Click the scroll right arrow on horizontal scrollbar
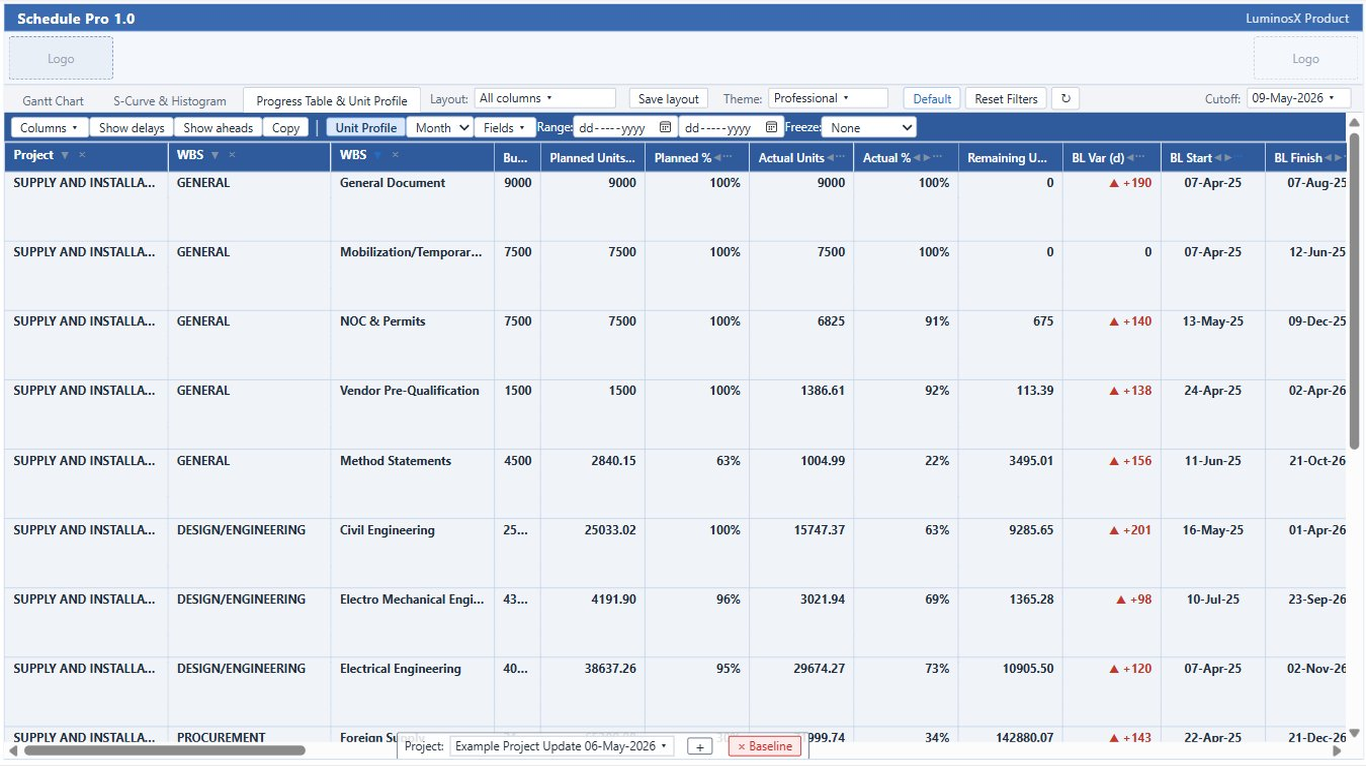1366x768 pixels. (1338, 750)
